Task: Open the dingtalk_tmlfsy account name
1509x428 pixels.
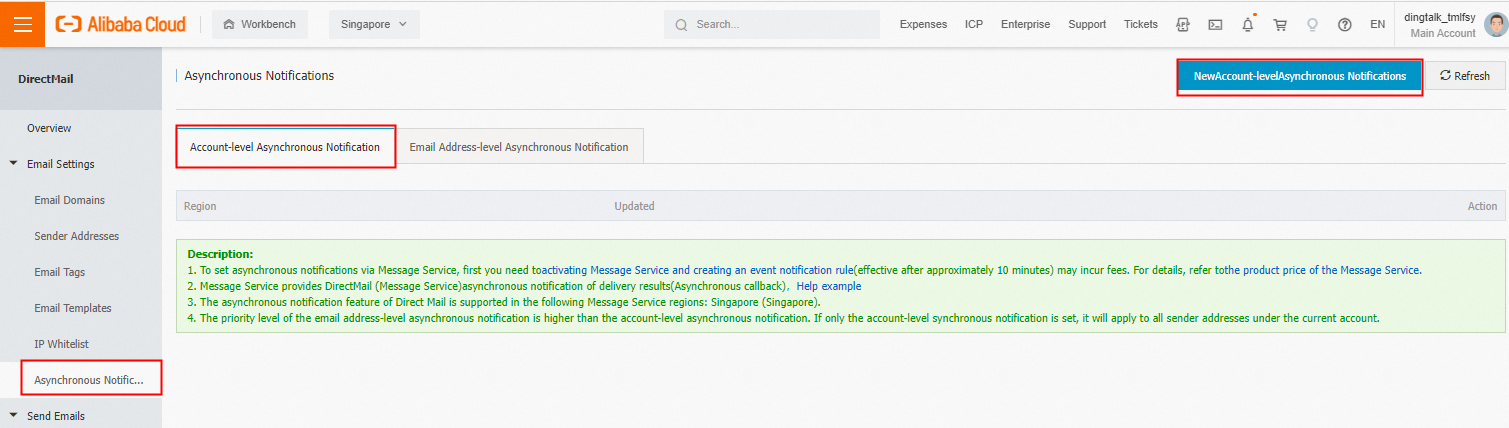Action: pyautogui.click(x=1439, y=17)
